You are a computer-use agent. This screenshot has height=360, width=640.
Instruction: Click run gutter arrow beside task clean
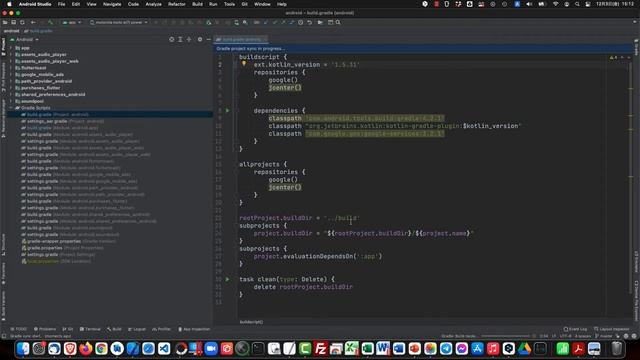(x=228, y=279)
